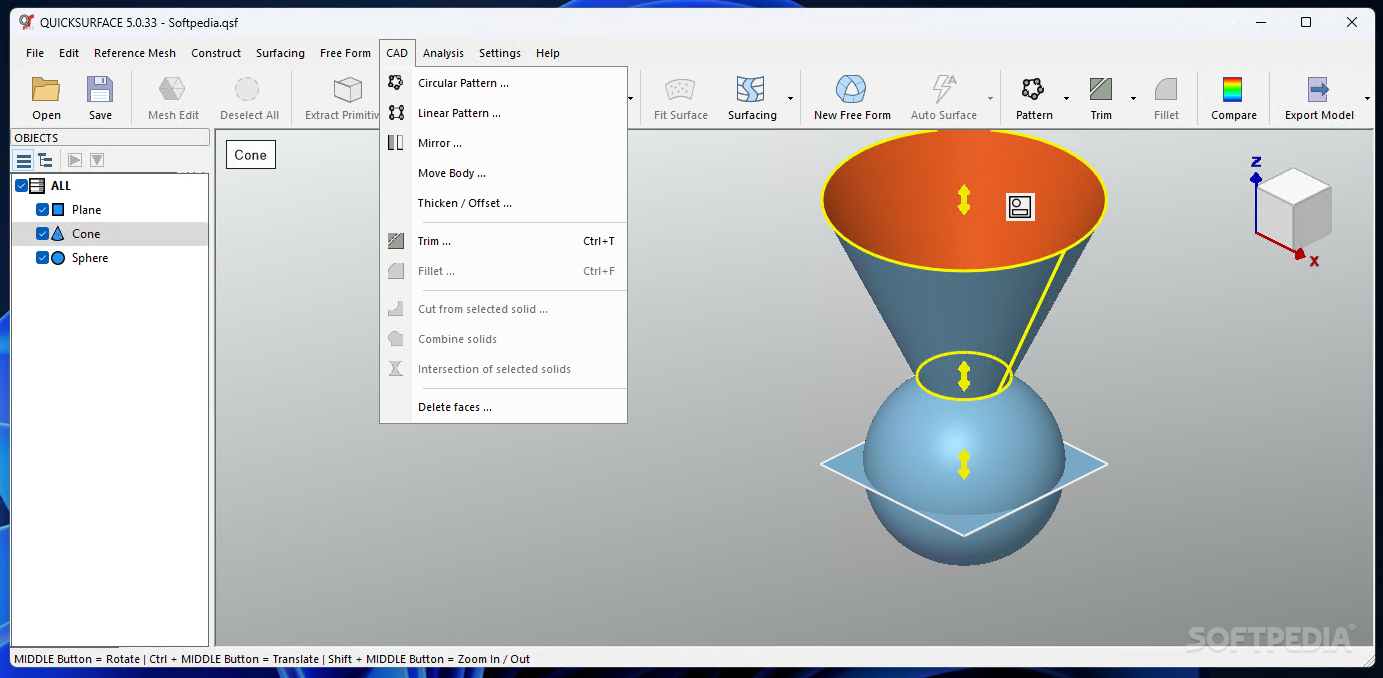1383x678 pixels.
Task: Click the Extract Primitive cube icon
Action: click(x=347, y=89)
